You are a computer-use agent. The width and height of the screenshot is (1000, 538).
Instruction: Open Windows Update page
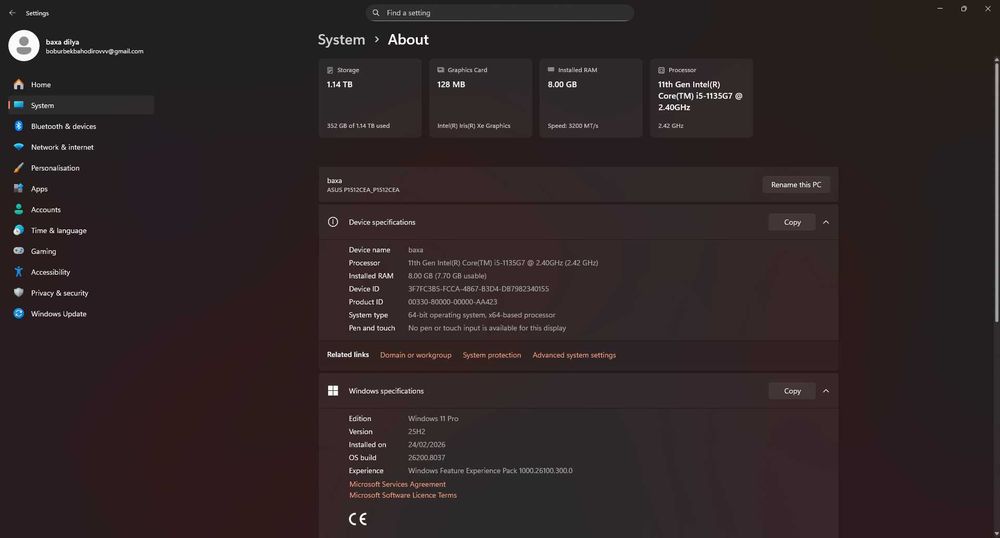click(x=82, y=314)
